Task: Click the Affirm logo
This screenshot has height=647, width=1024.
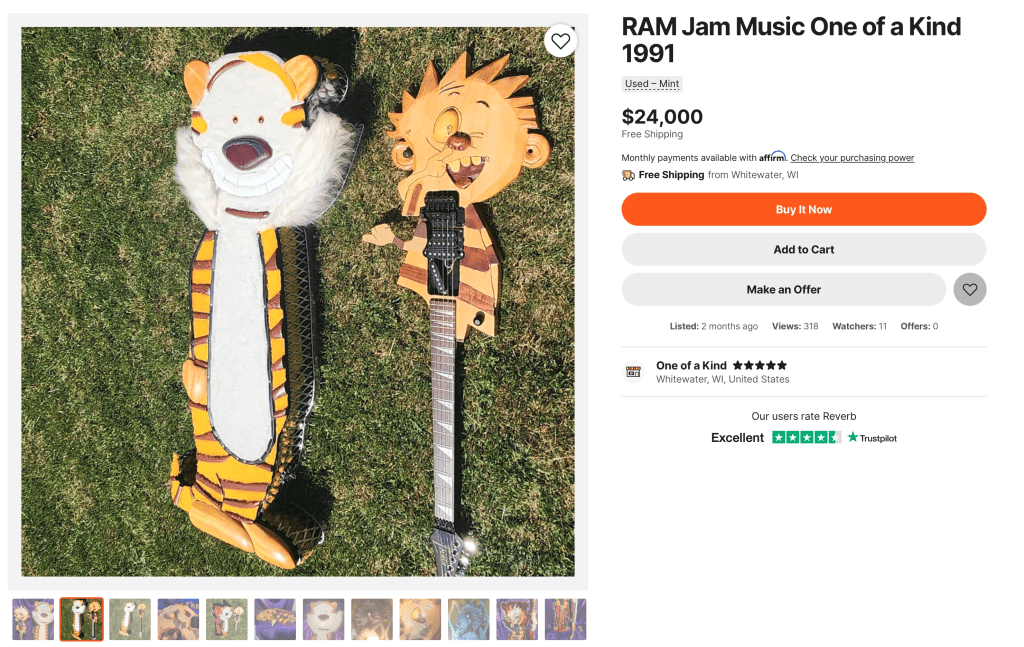Action: 772,157
